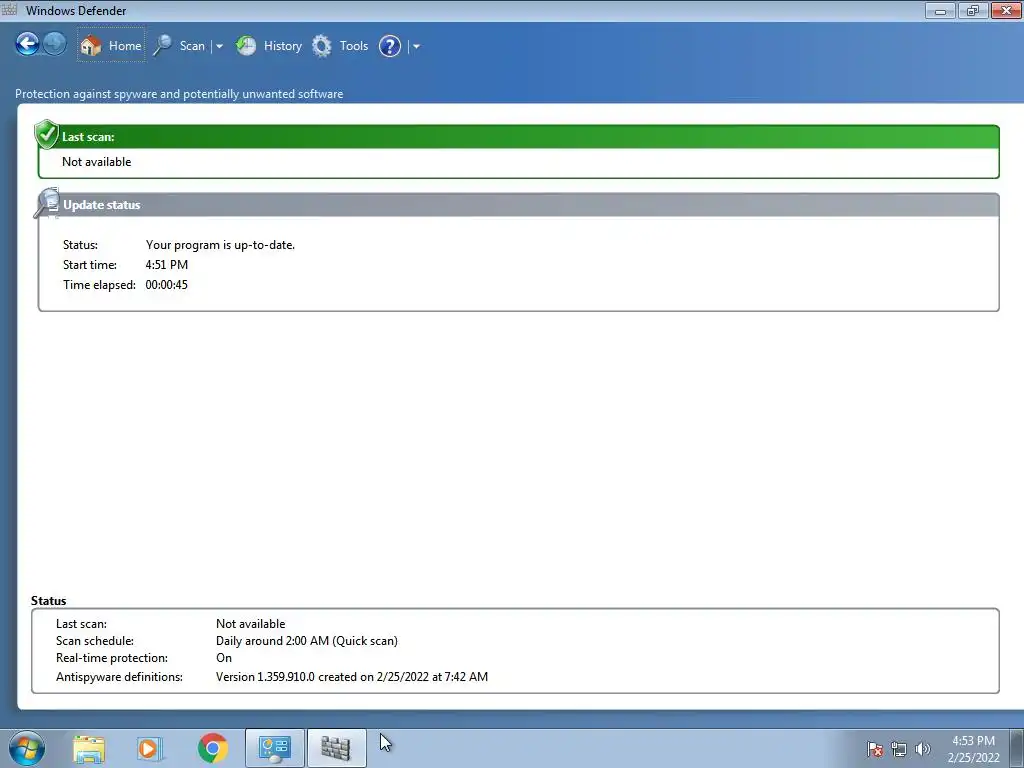Click the forward navigation arrow button
The height and width of the screenshot is (768, 1024).
tap(55, 44)
